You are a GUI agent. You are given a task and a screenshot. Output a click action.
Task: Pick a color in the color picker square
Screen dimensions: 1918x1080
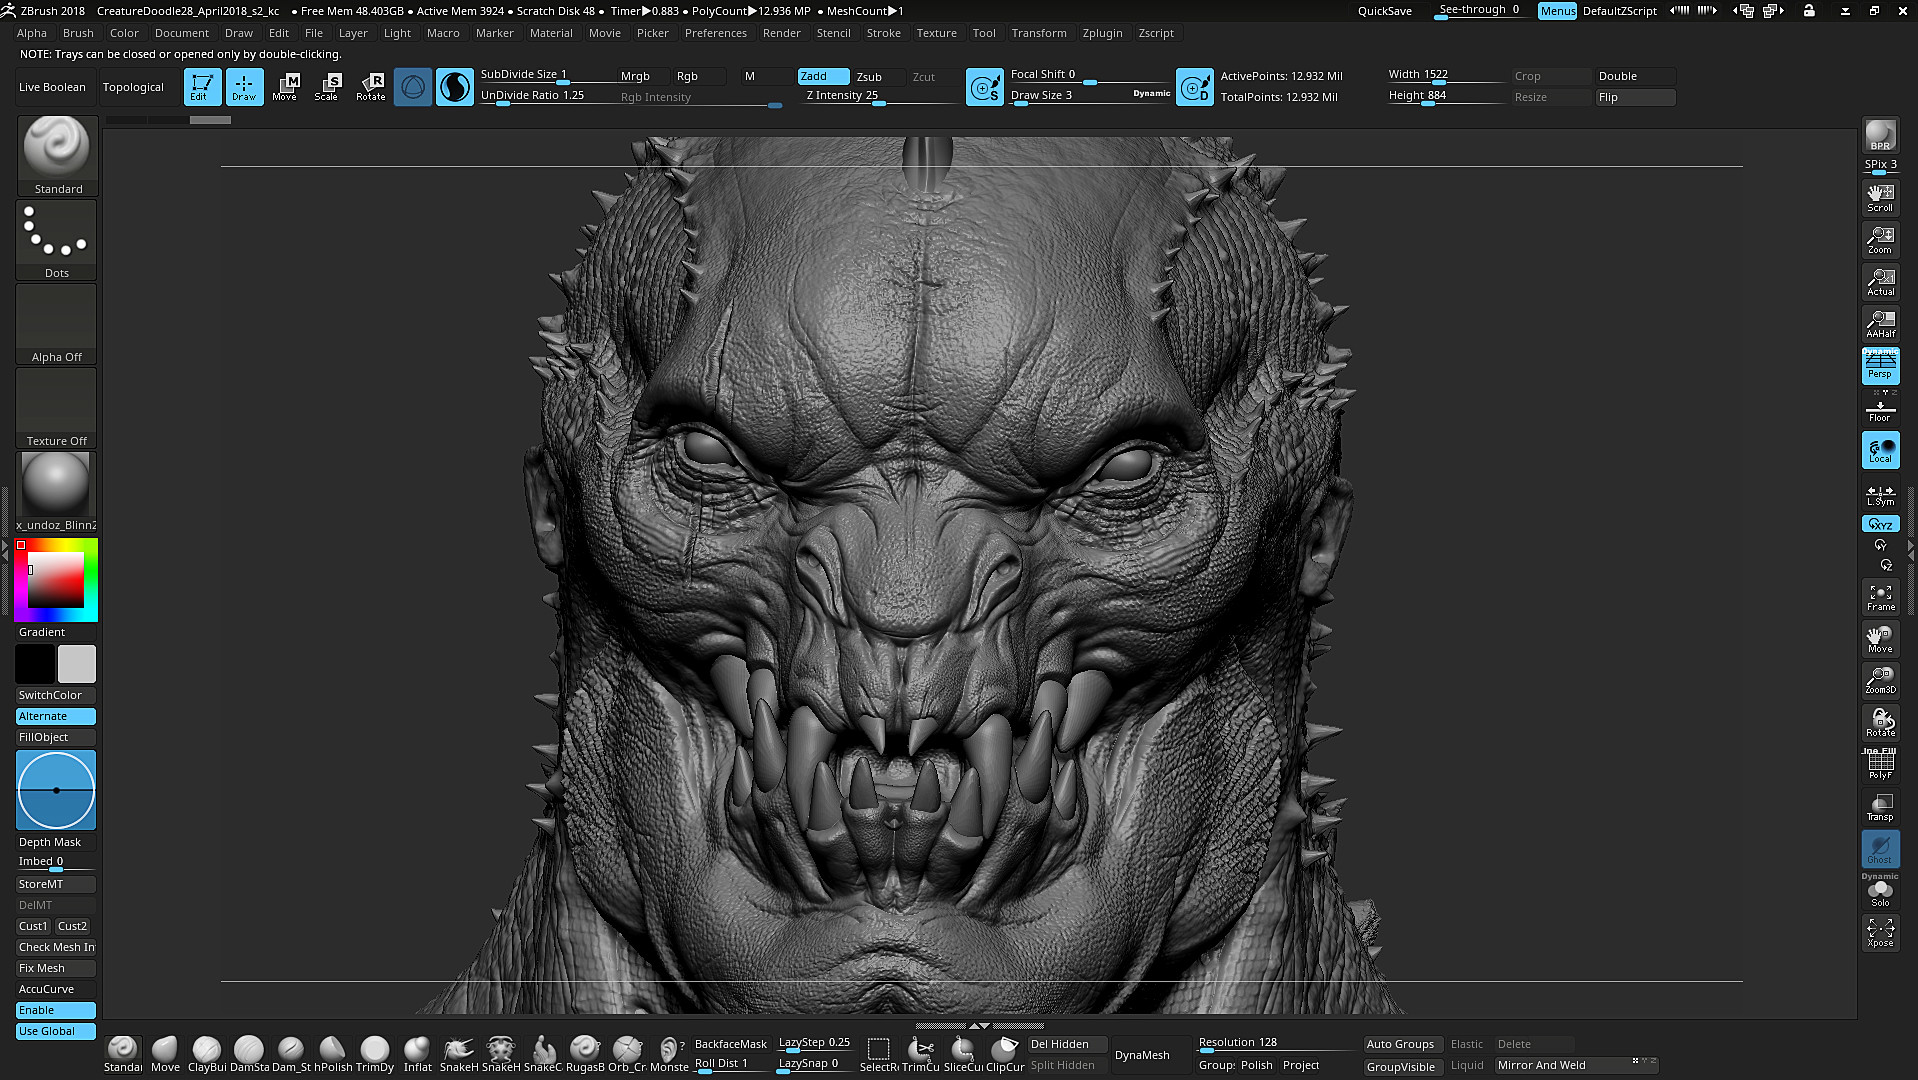[x=55, y=579]
